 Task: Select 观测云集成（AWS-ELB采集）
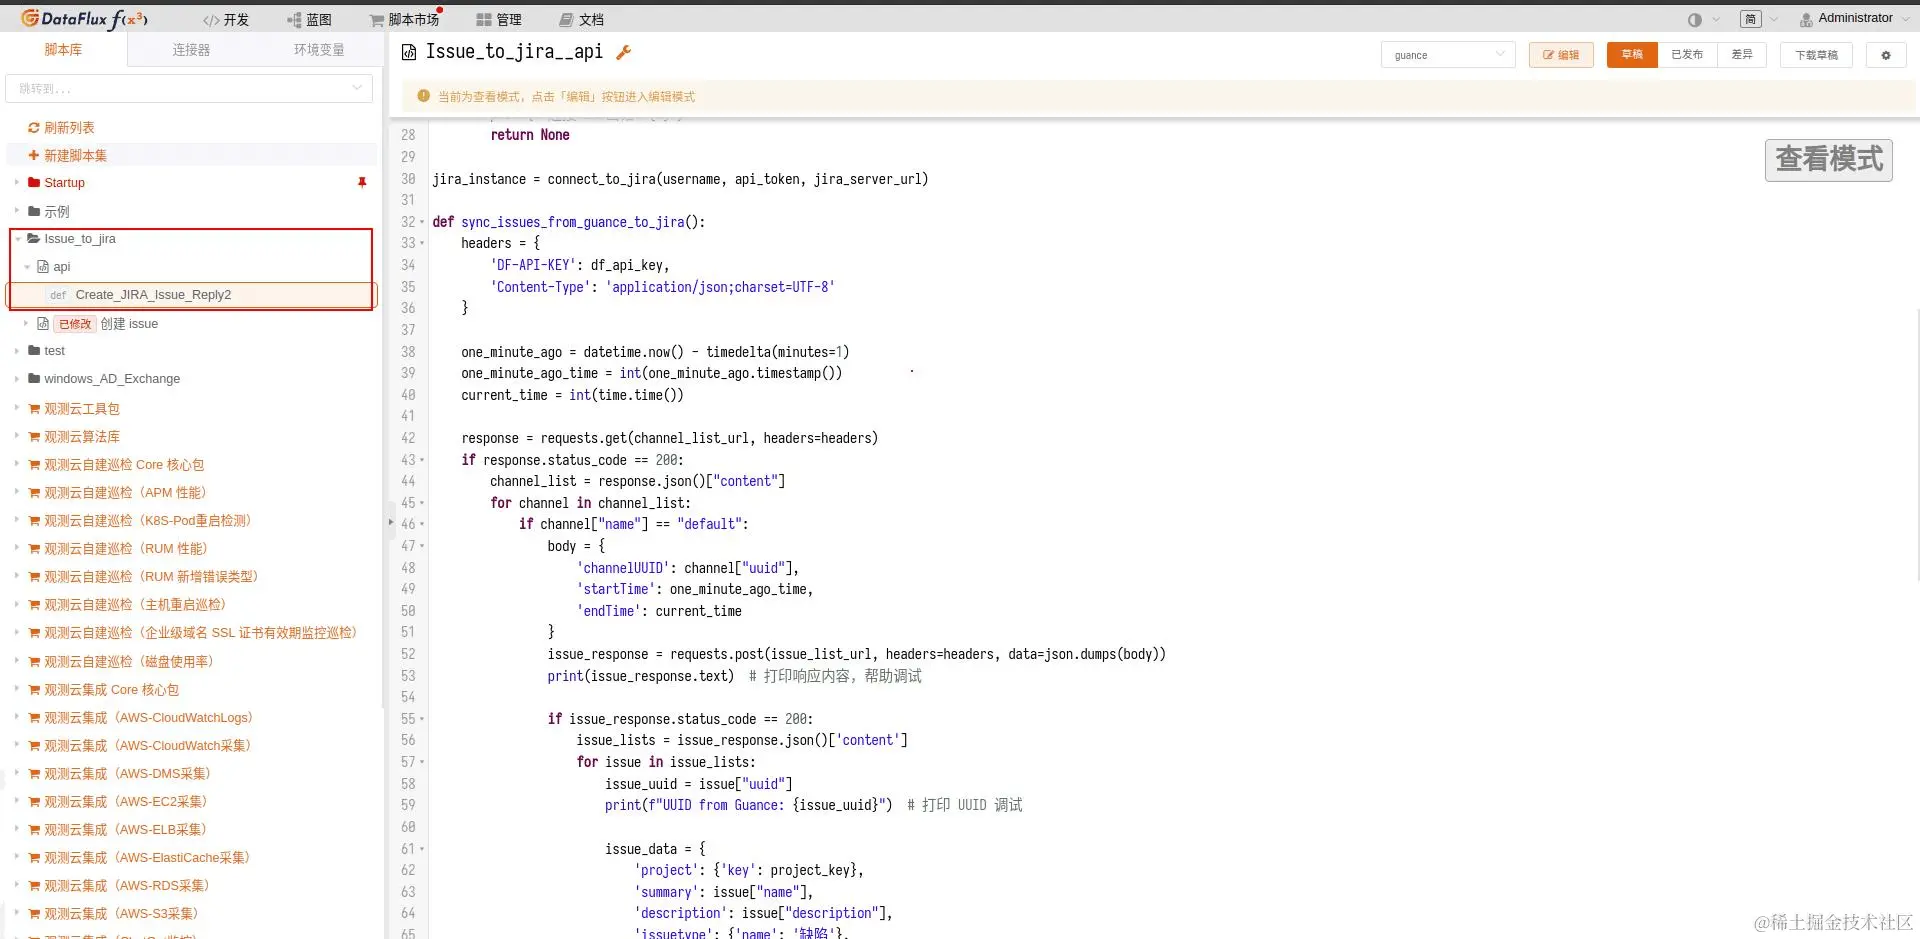[125, 830]
